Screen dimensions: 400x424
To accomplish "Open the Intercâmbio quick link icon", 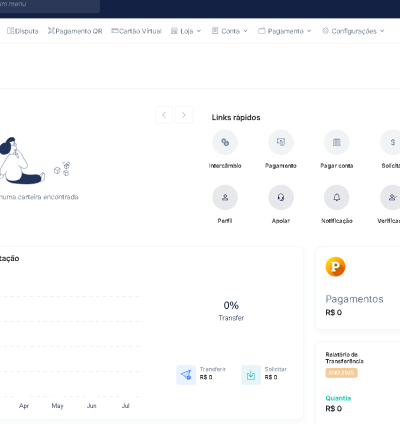I will click(225, 142).
